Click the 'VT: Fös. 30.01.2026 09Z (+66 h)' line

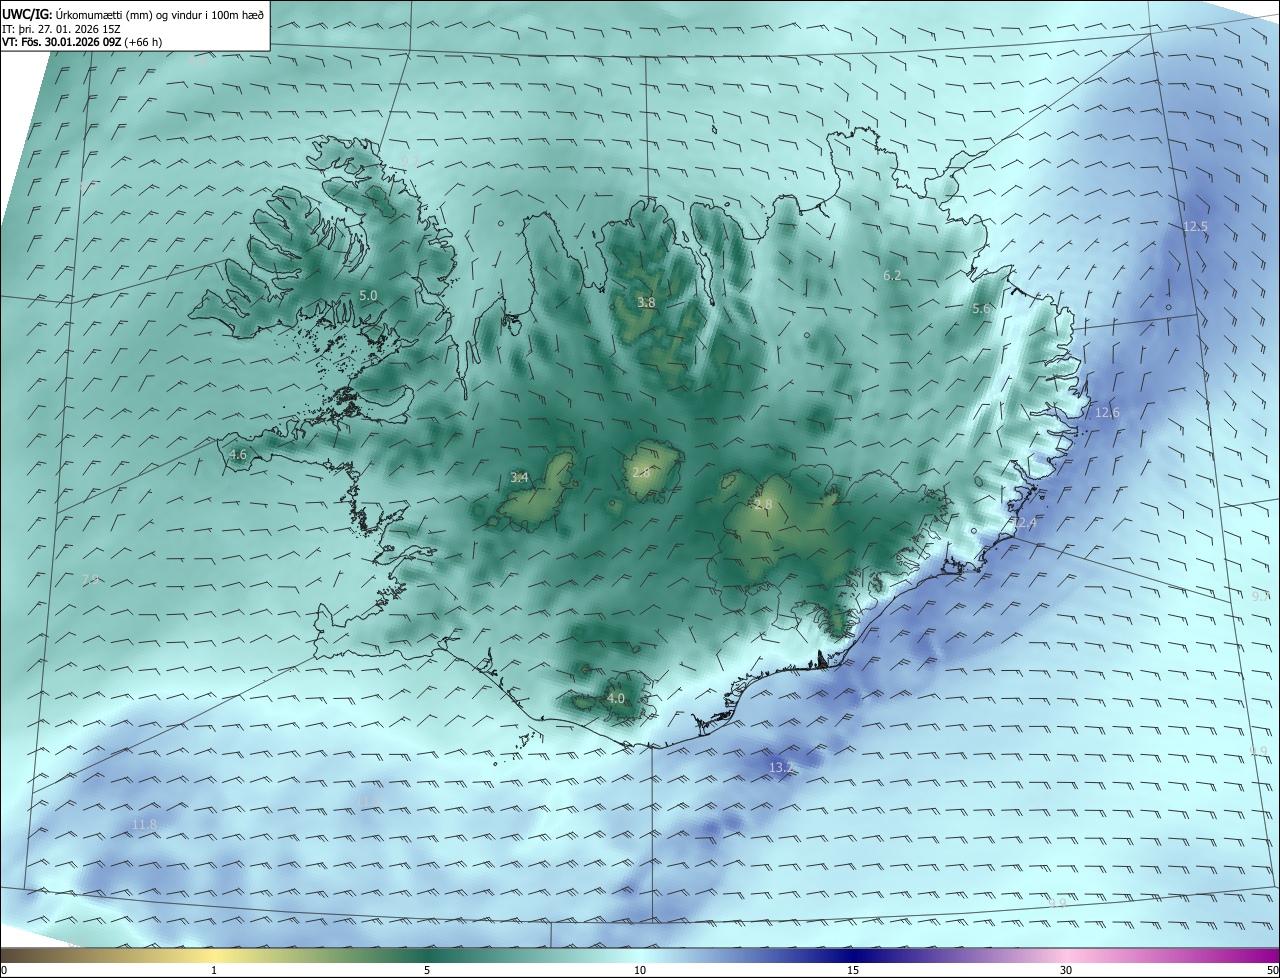pyautogui.click(x=83, y=42)
